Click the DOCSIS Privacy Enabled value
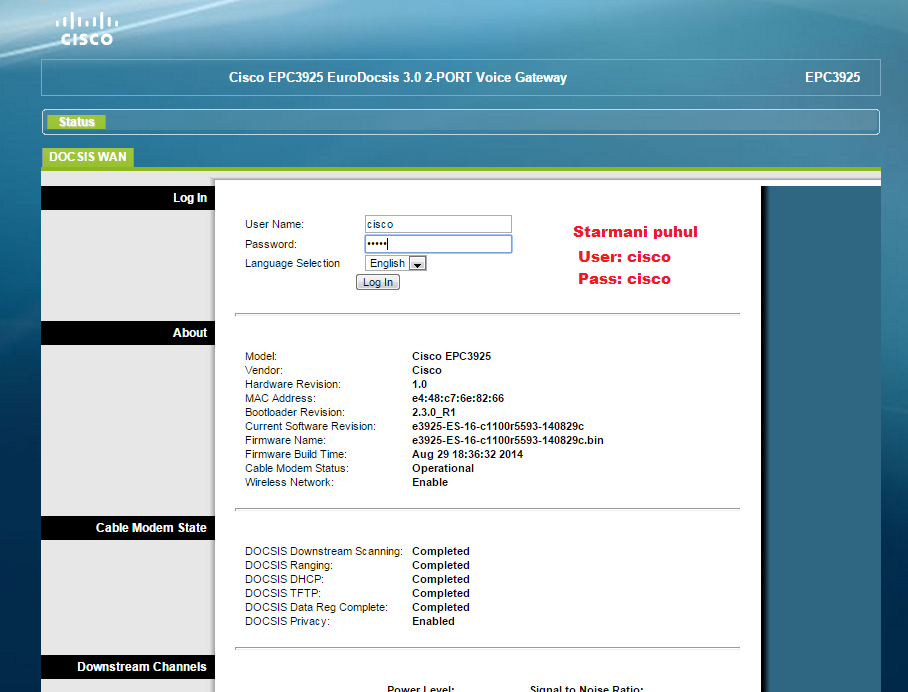The width and height of the screenshot is (908, 692). [x=433, y=621]
